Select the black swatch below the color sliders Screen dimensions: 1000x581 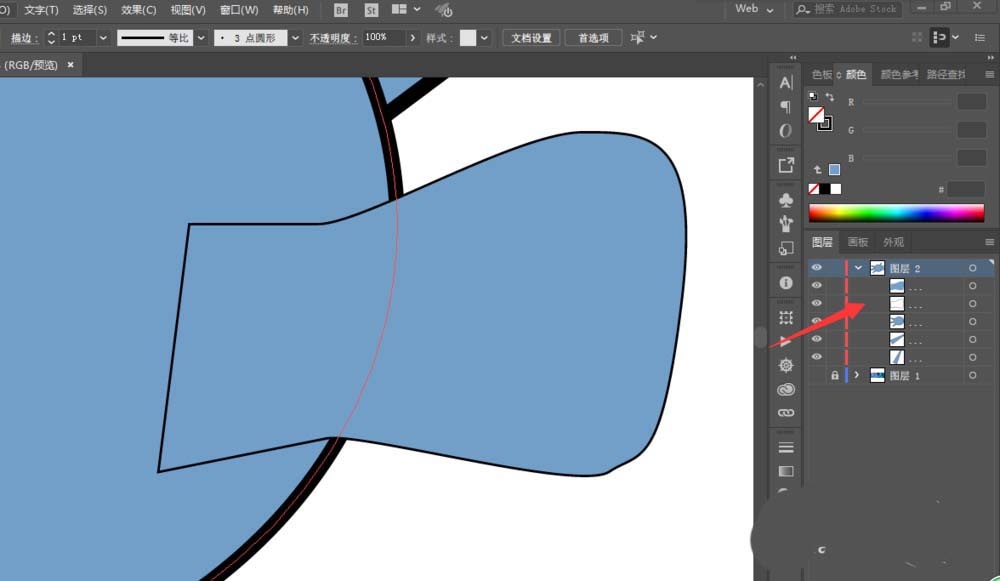point(825,189)
